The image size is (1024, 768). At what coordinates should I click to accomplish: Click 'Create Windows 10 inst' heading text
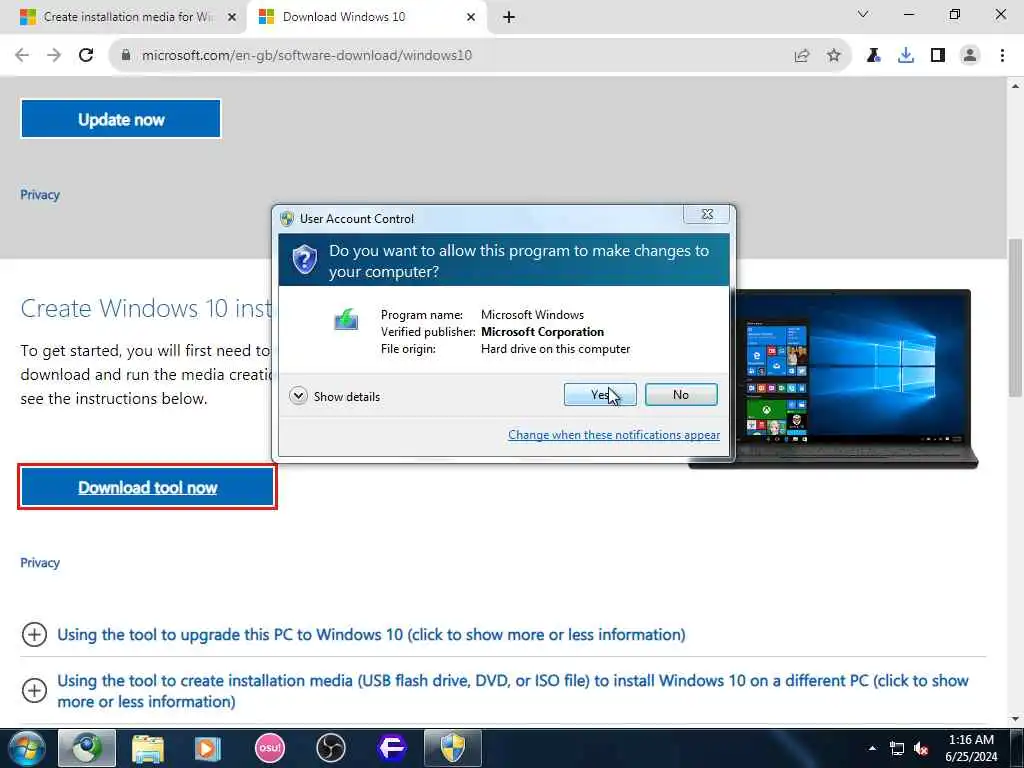pyautogui.click(x=146, y=308)
